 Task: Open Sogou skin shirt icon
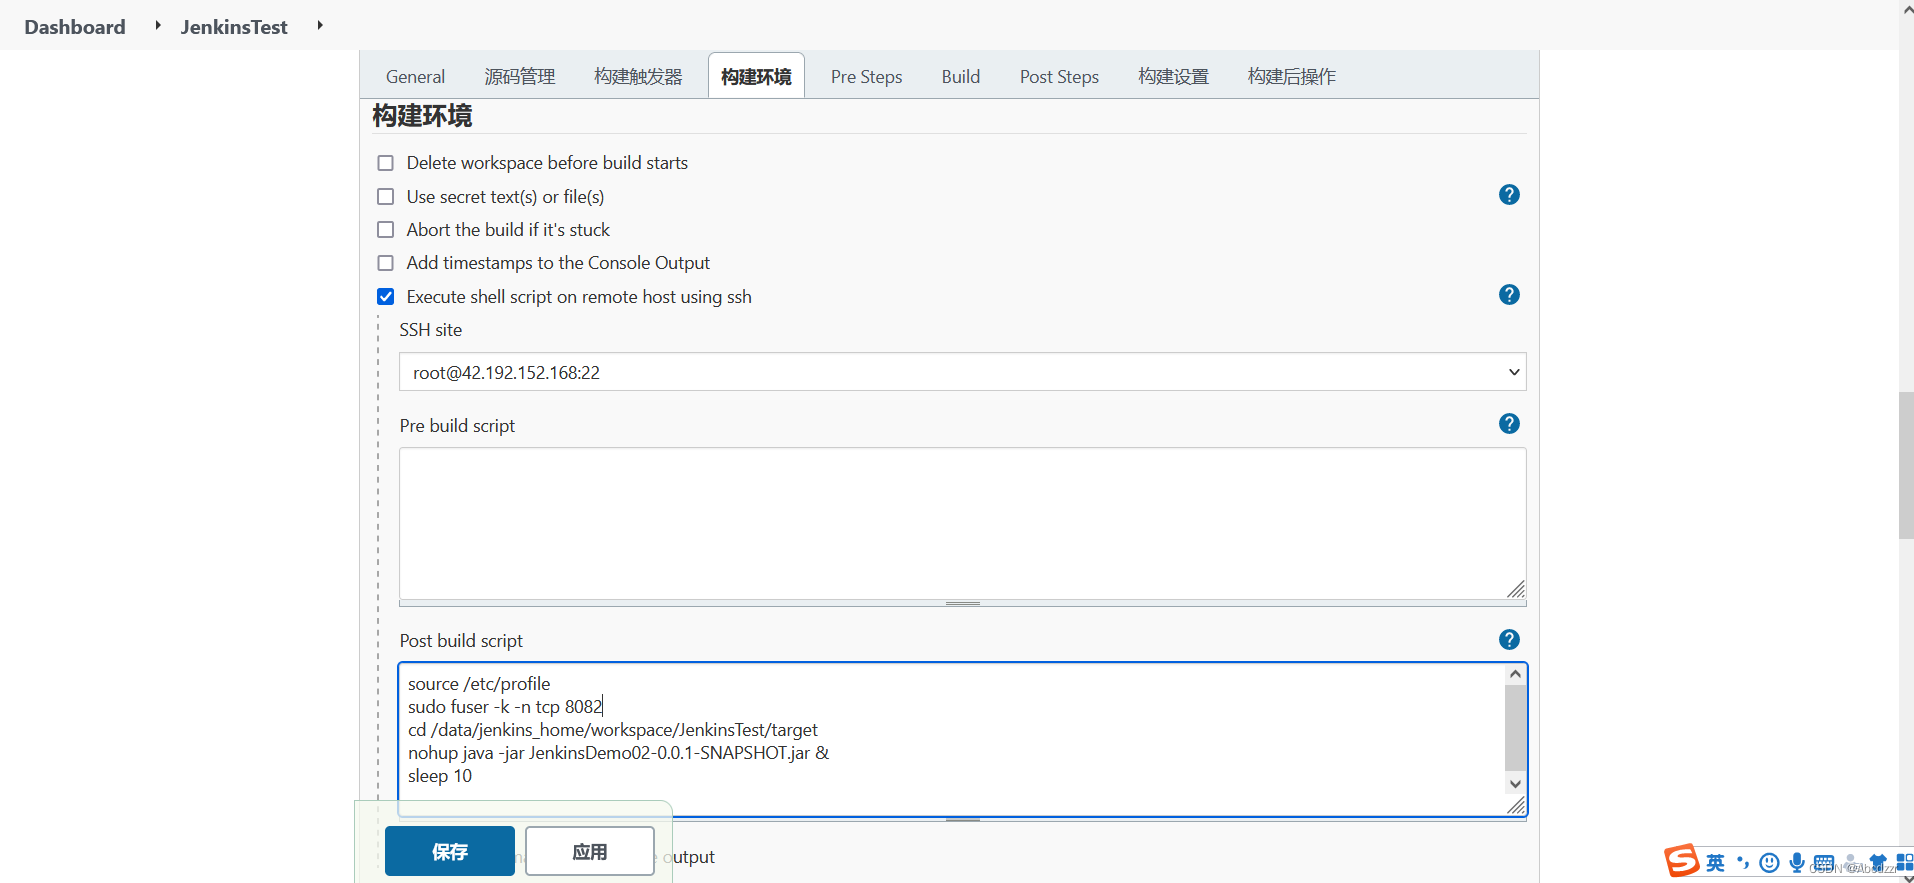pos(1877,862)
